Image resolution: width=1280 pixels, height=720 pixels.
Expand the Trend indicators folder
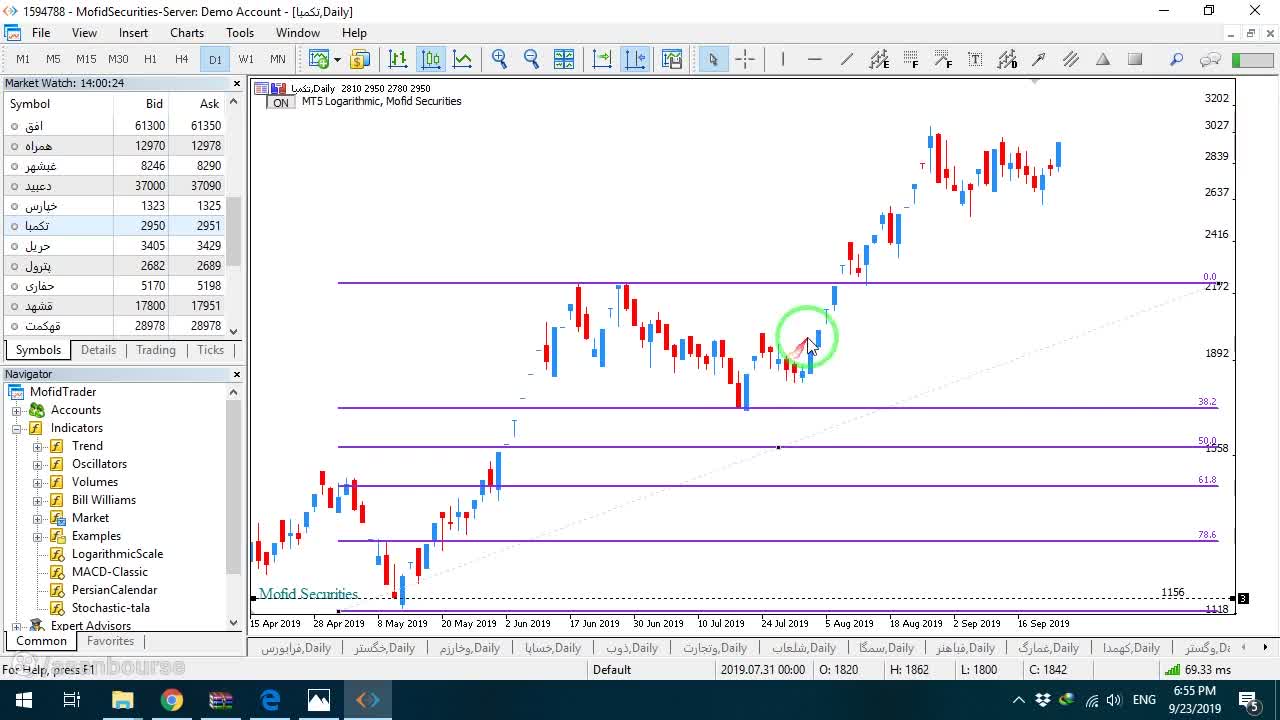(x=38, y=446)
